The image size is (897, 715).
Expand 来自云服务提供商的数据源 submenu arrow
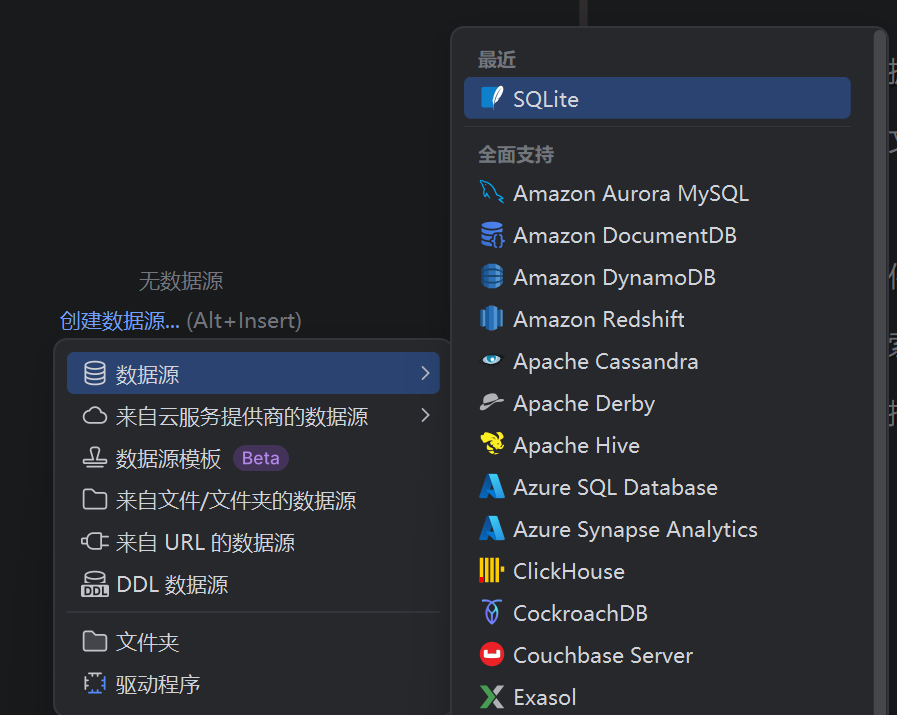pos(425,415)
